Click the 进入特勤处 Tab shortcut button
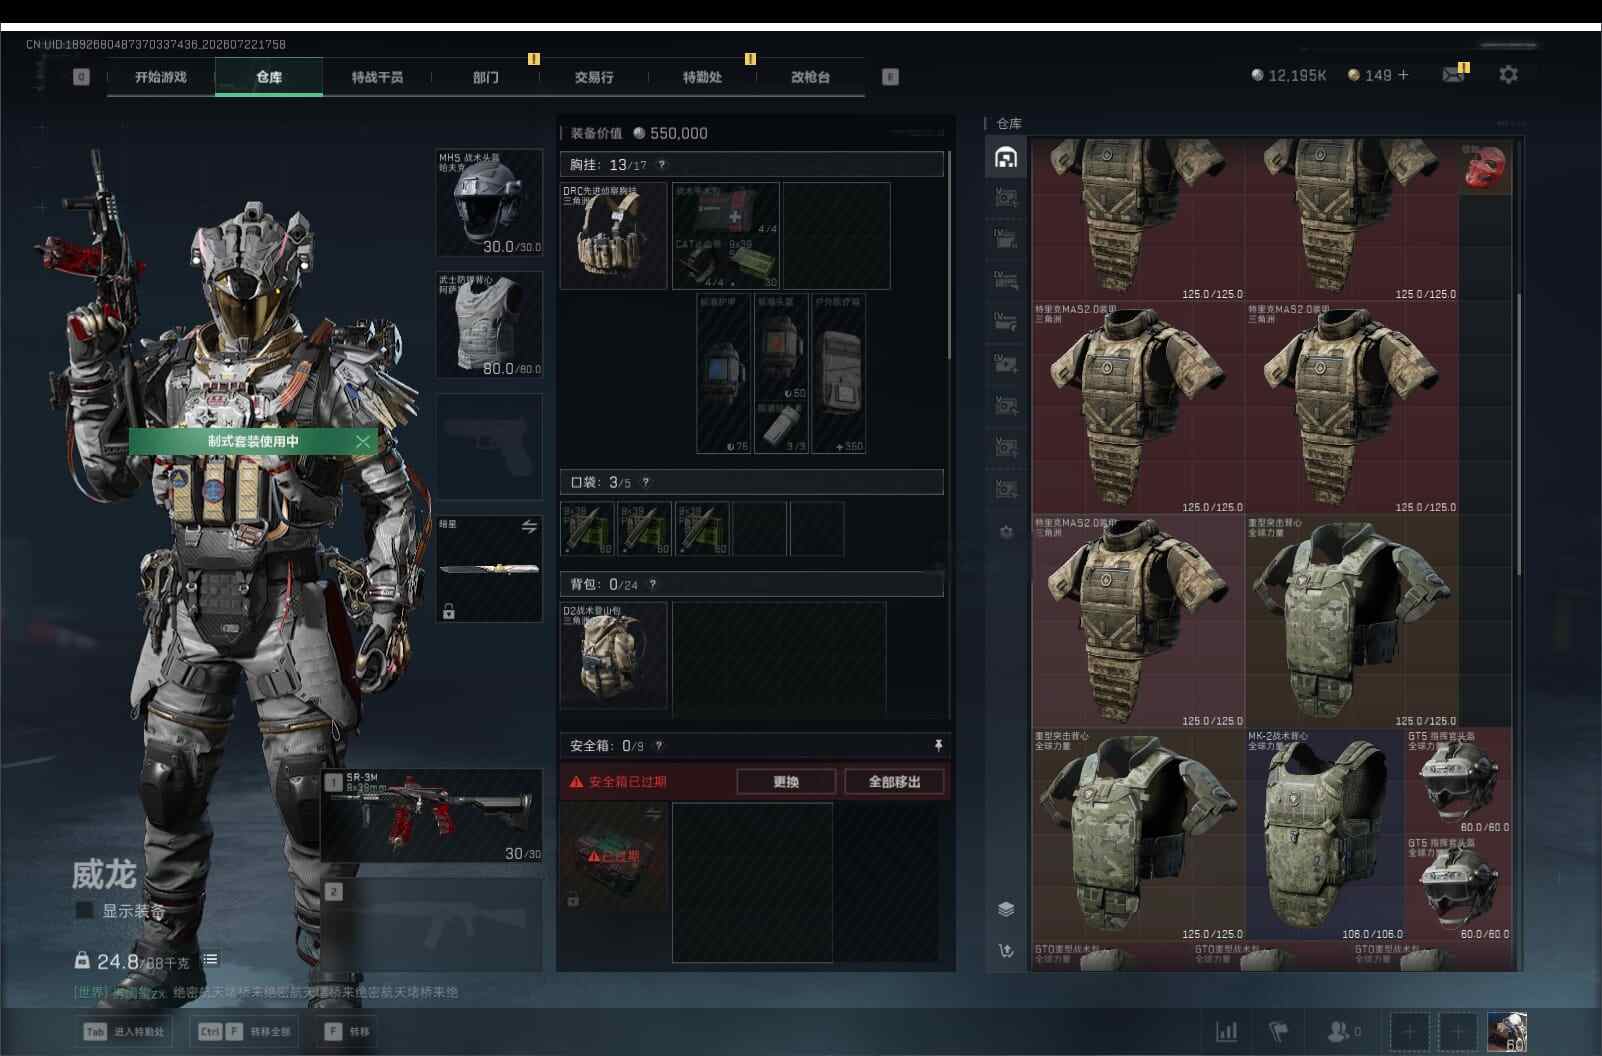Viewport: 1602px width, 1056px height. [x=124, y=1031]
